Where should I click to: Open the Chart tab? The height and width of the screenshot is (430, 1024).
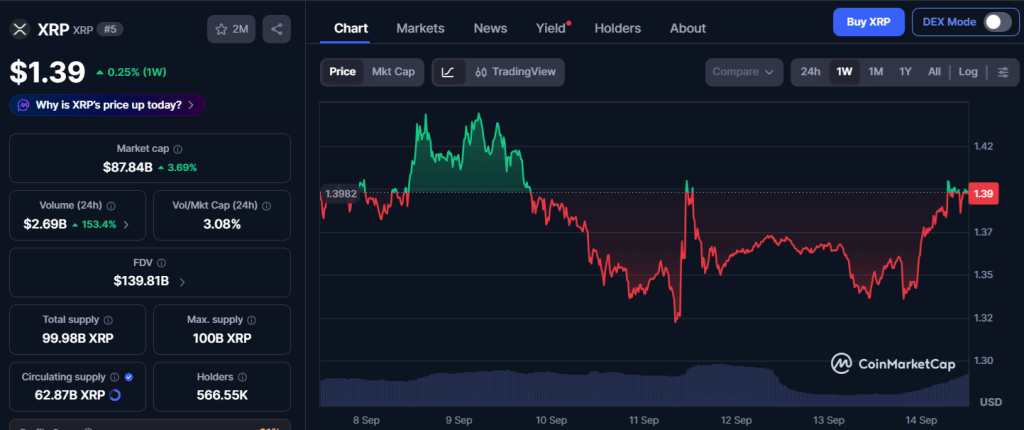click(351, 28)
